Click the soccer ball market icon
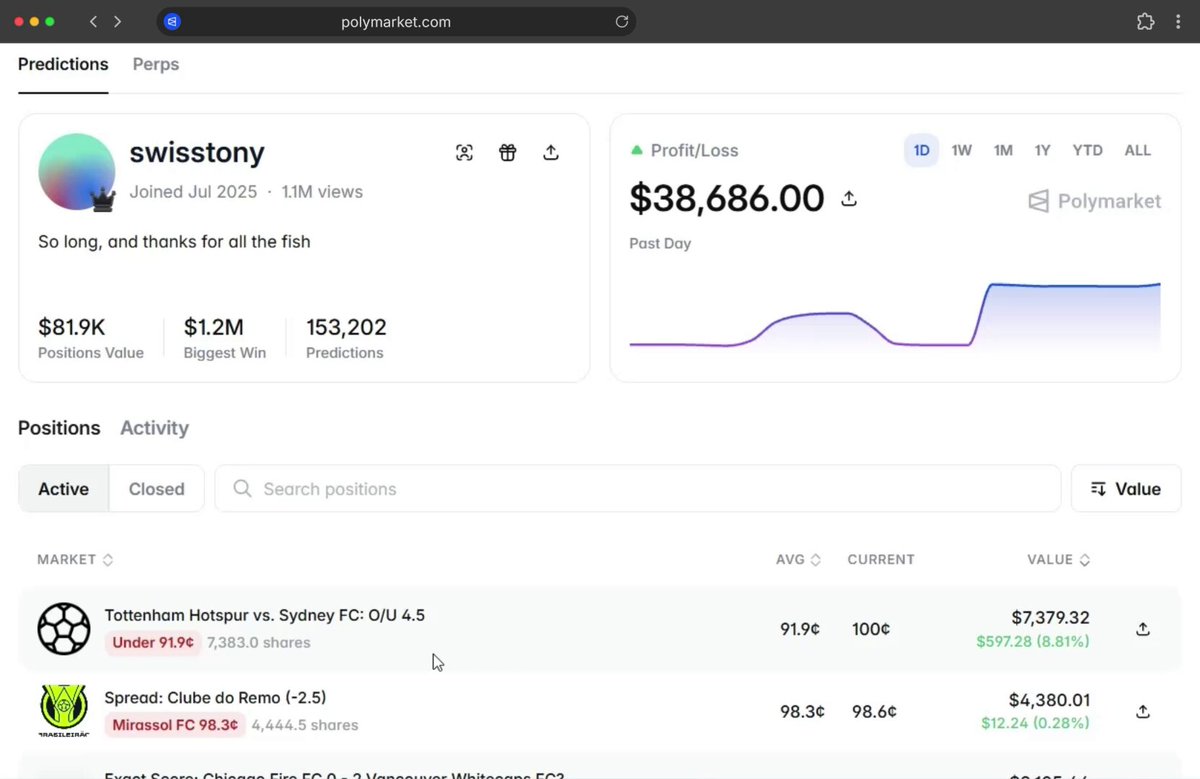The image size is (1200, 779). pyautogui.click(x=64, y=629)
